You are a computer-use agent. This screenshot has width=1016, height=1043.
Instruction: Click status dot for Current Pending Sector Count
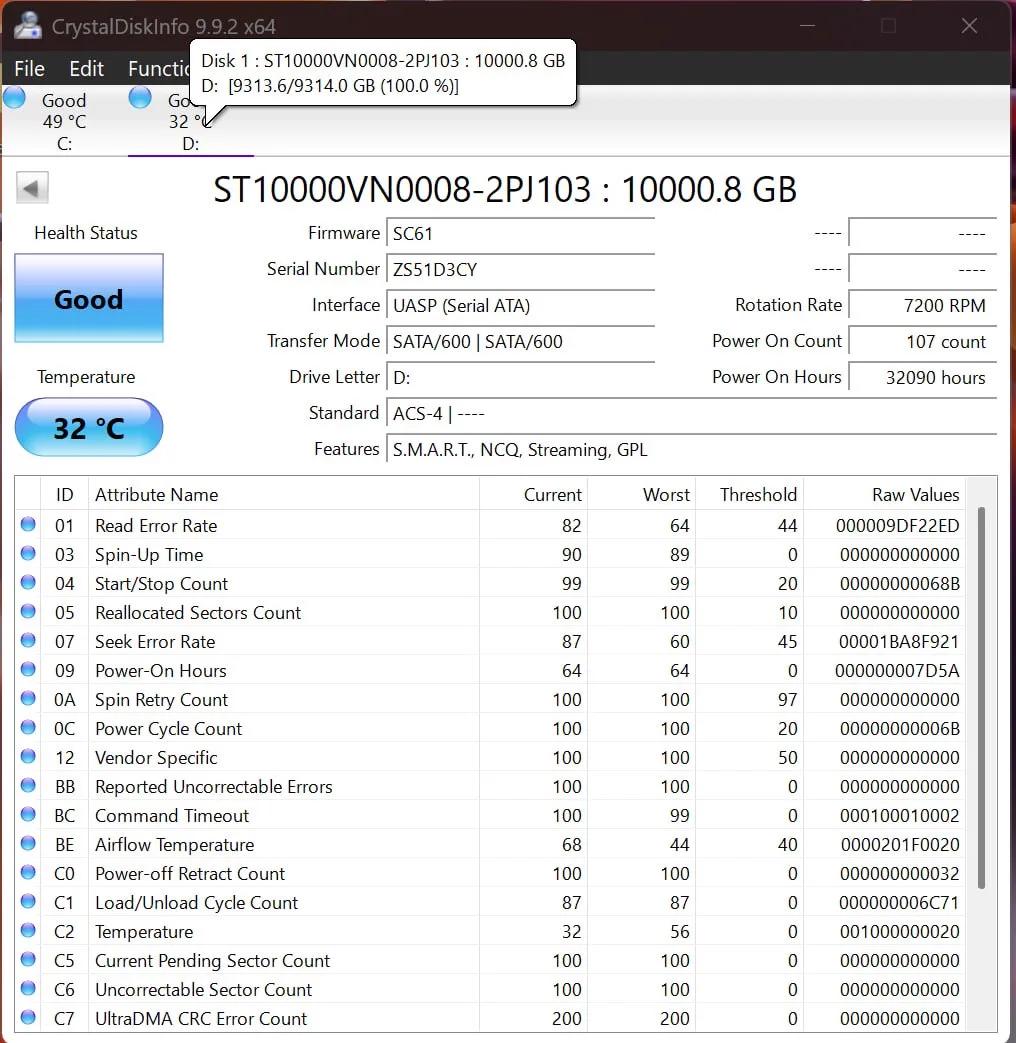tap(28, 959)
